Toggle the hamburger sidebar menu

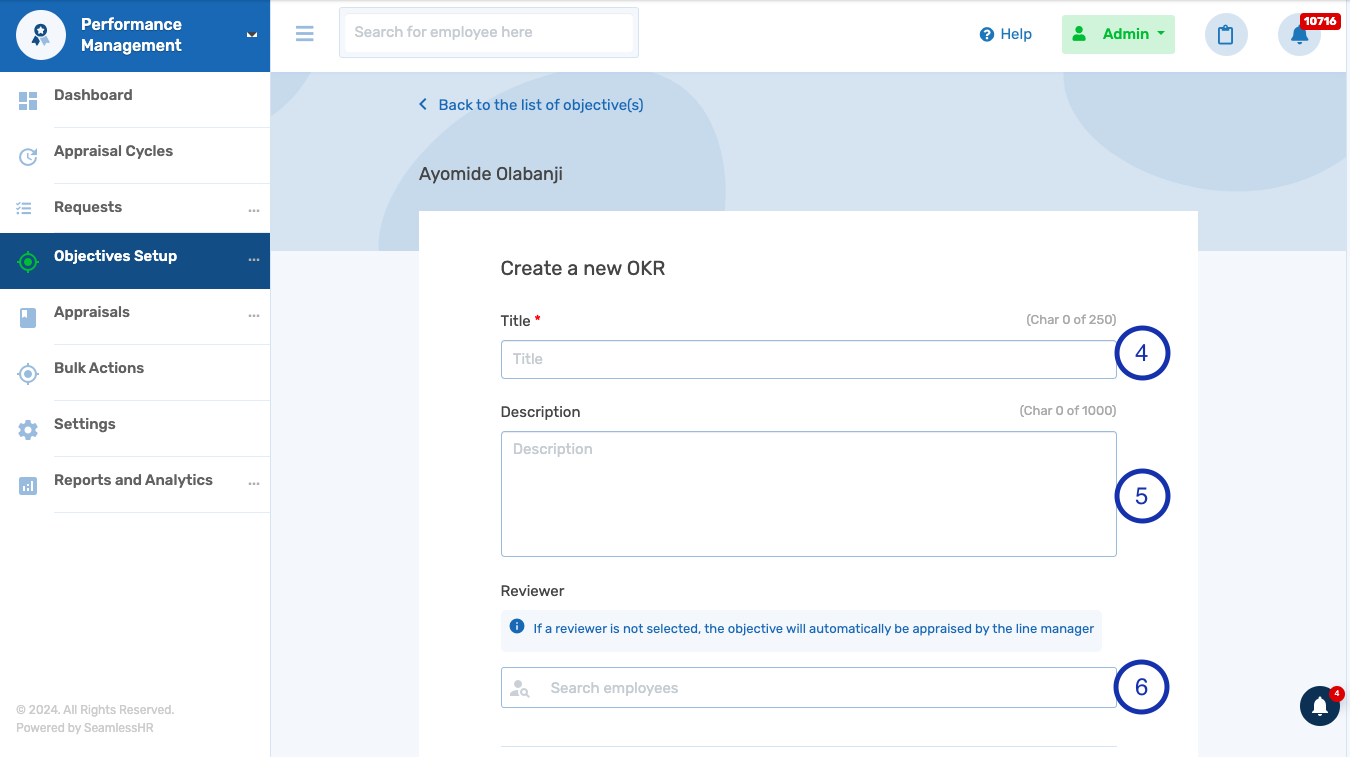tap(305, 34)
